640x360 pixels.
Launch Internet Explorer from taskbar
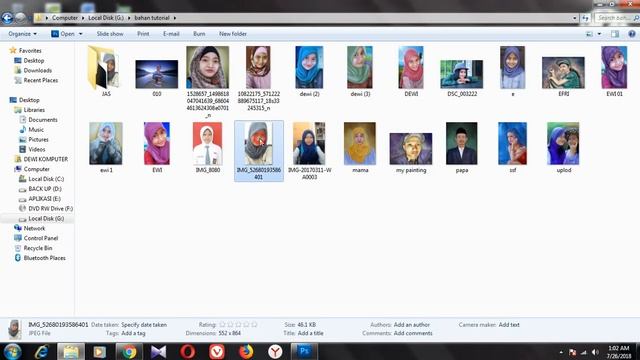coord(42,352)
